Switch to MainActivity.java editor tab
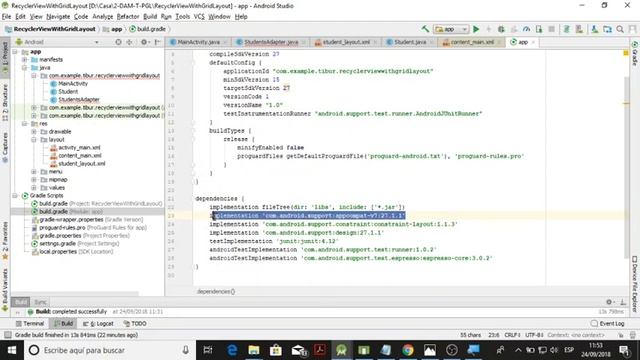 (x=198, y=42)
